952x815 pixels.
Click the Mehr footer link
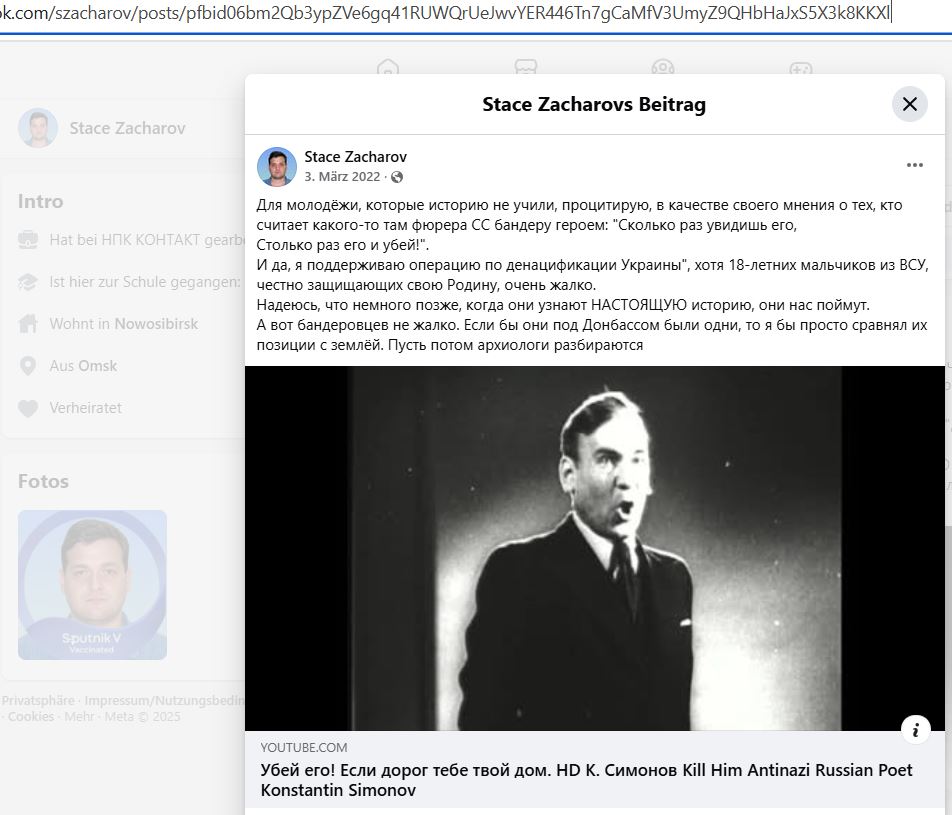79,717
